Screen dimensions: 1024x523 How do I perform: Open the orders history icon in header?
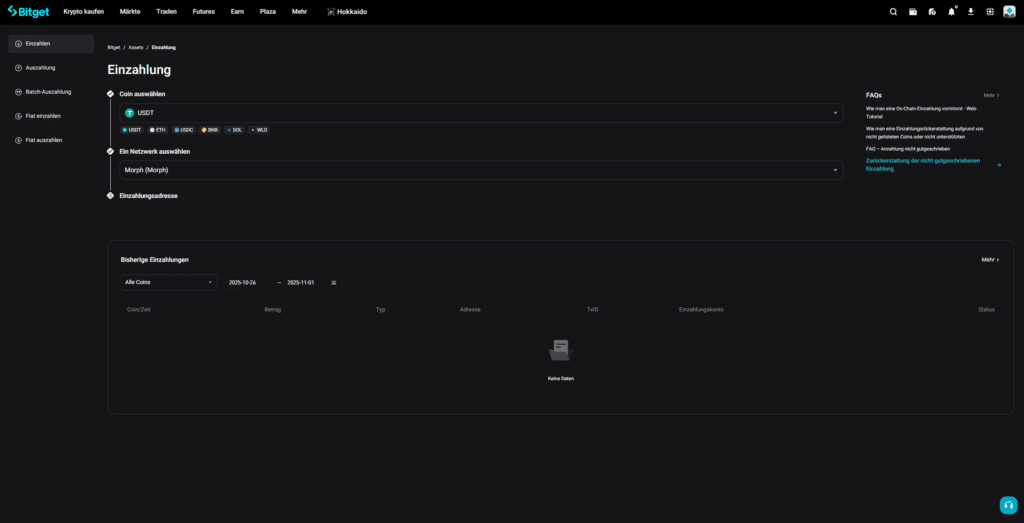pyautogui.click(x=932, y=12)
